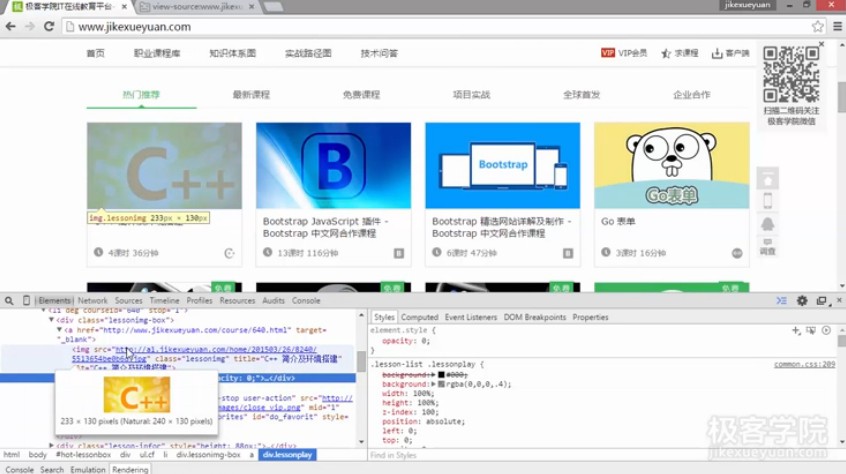
Task: Open the Emulation drawer tab
Action: [x=87, y=469]
